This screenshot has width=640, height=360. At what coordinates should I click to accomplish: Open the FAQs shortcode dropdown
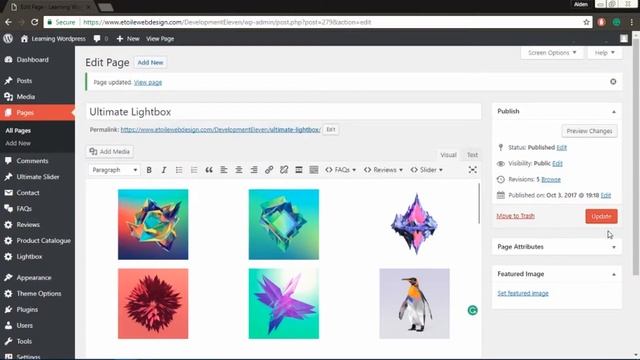(340, 170)
